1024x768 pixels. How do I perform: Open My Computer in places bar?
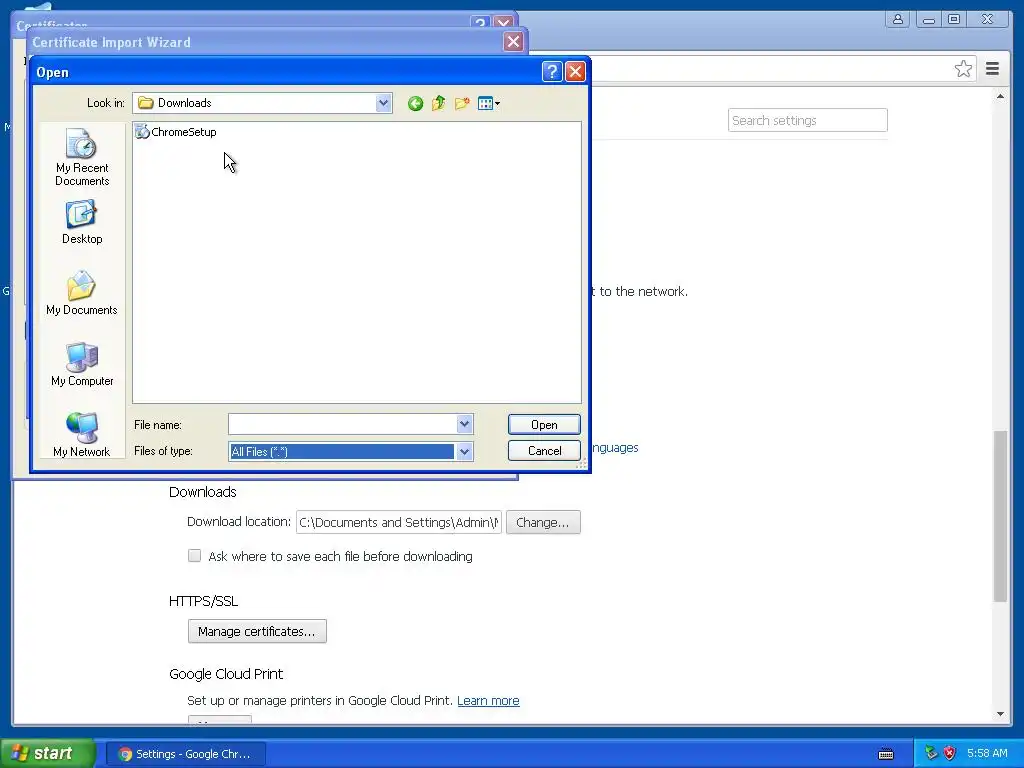pyautogui.click(x=82, y=364)
